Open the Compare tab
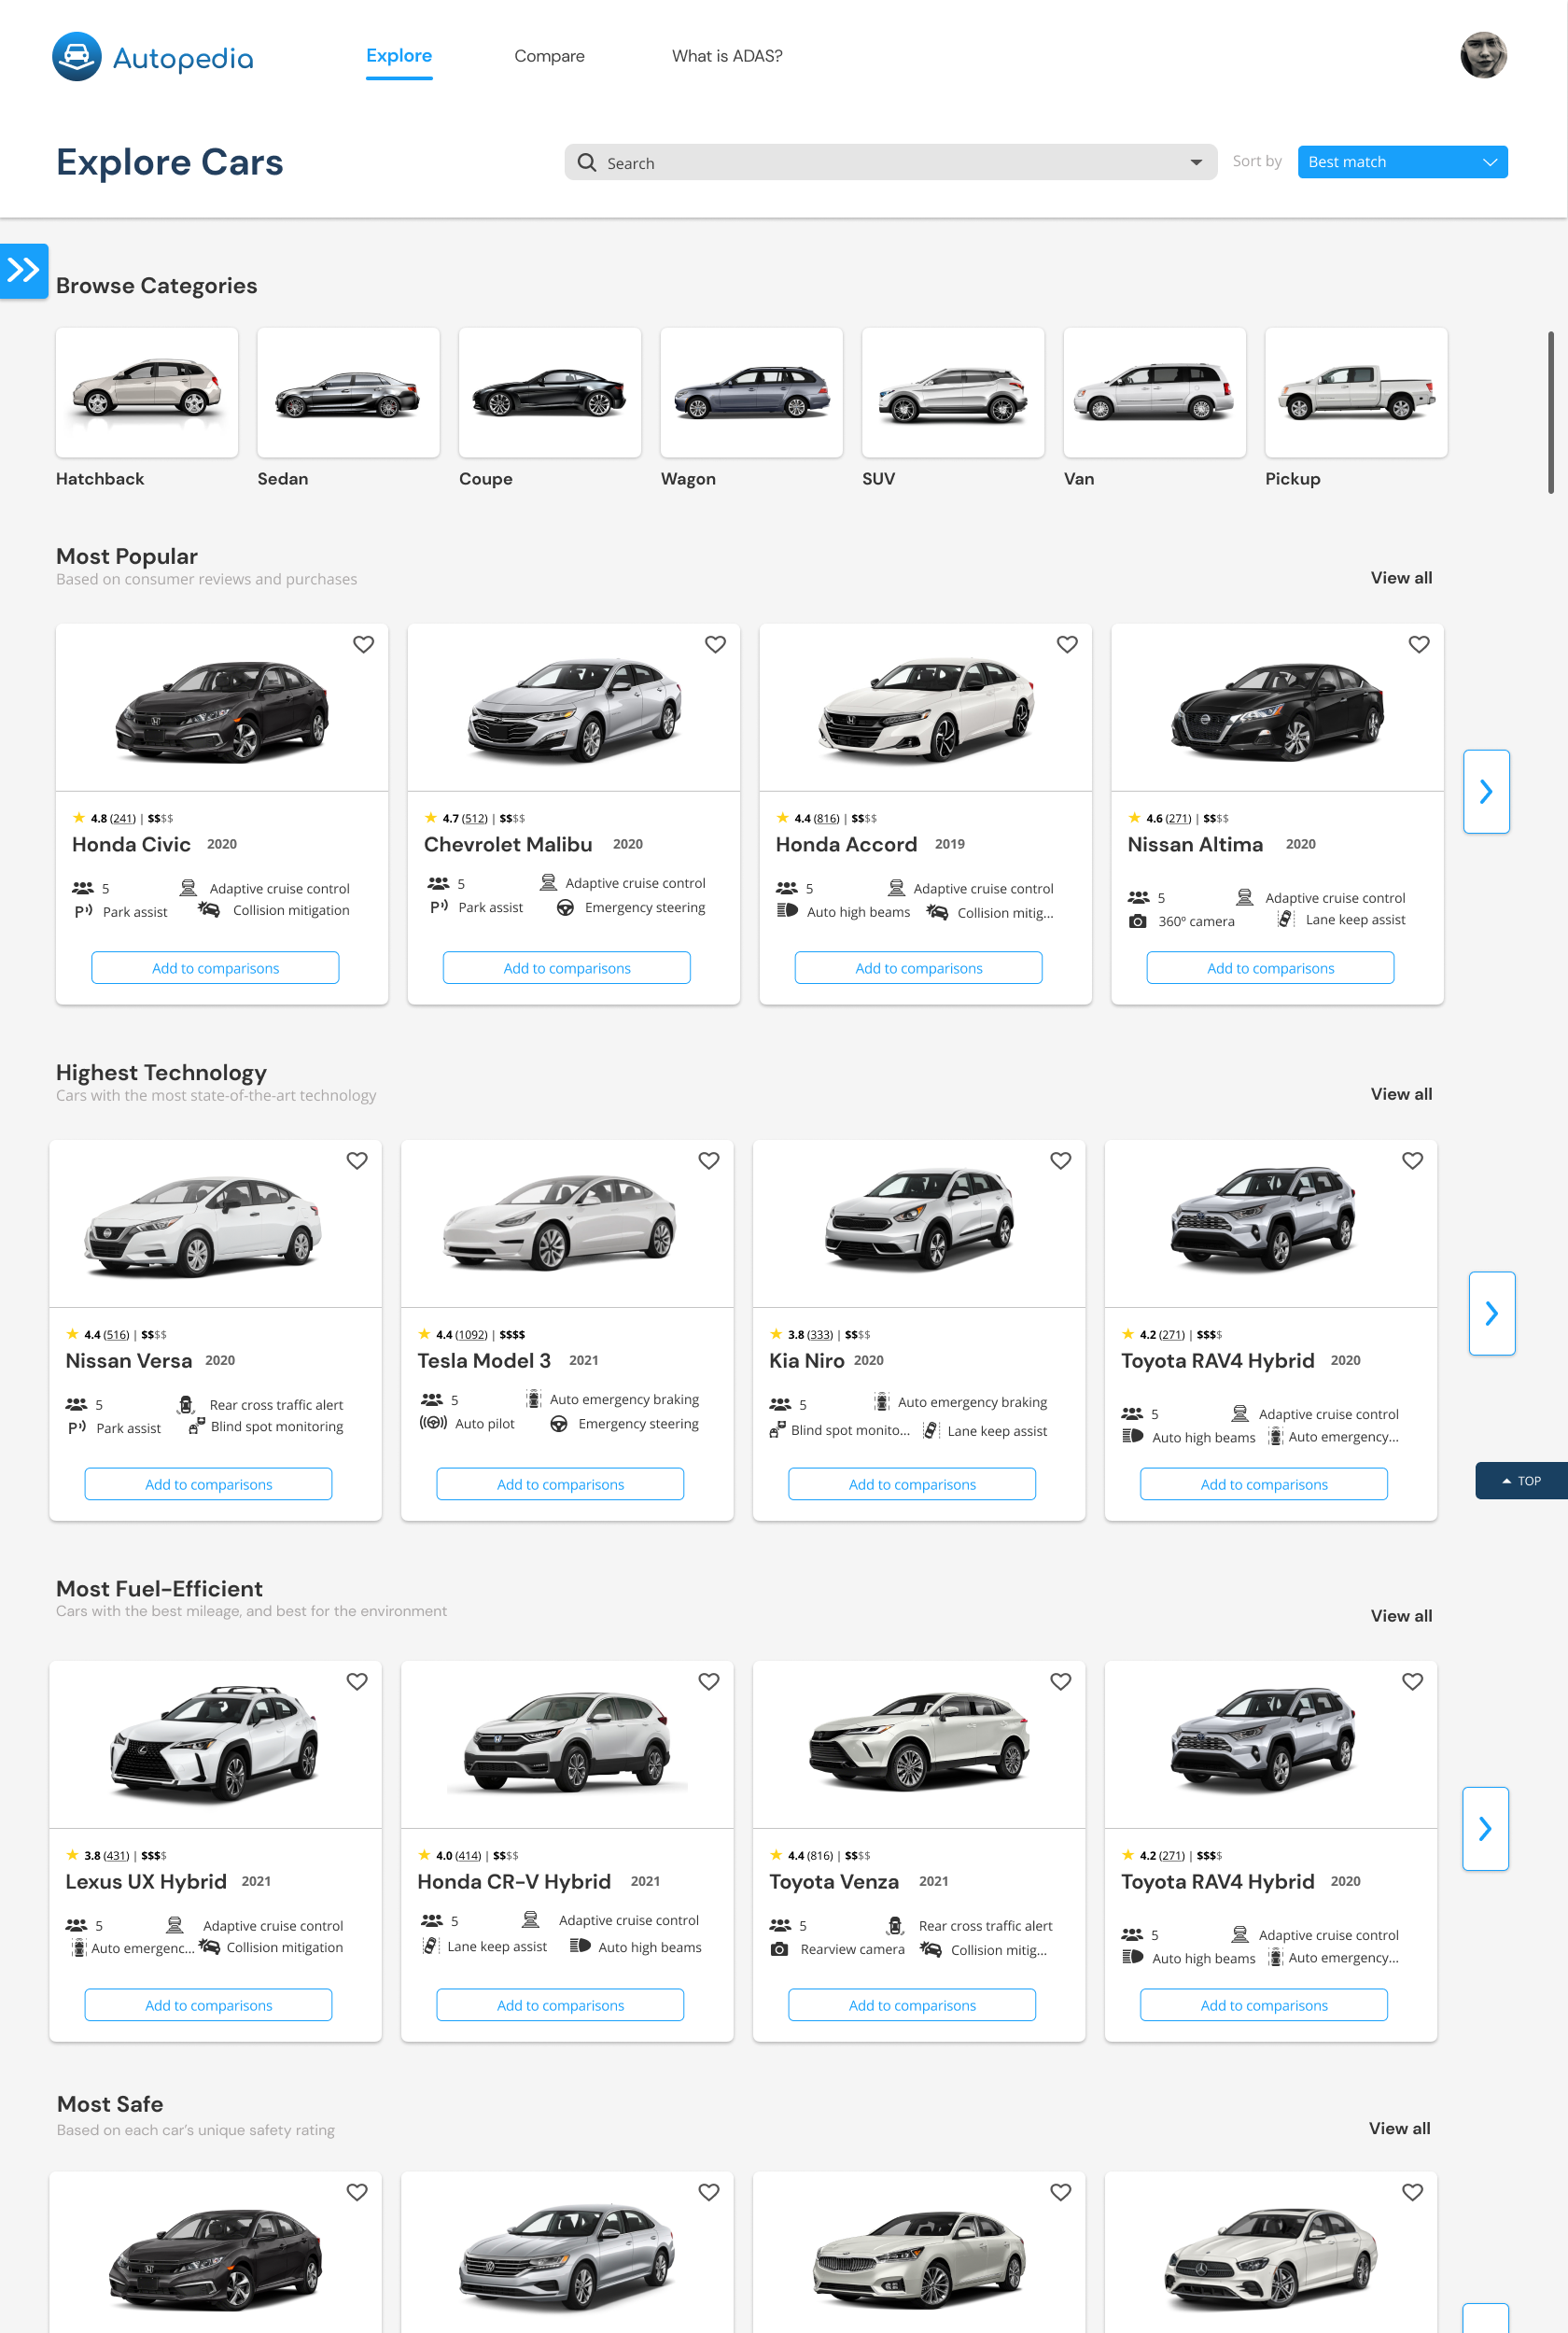Viewport: 1568px width, 2333px height. pos(549,56)
